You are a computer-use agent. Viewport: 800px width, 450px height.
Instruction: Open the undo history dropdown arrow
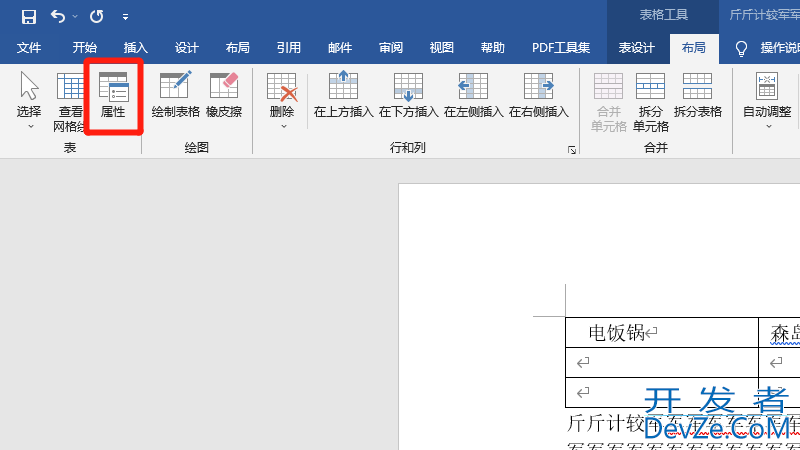(x=75, y=17)
